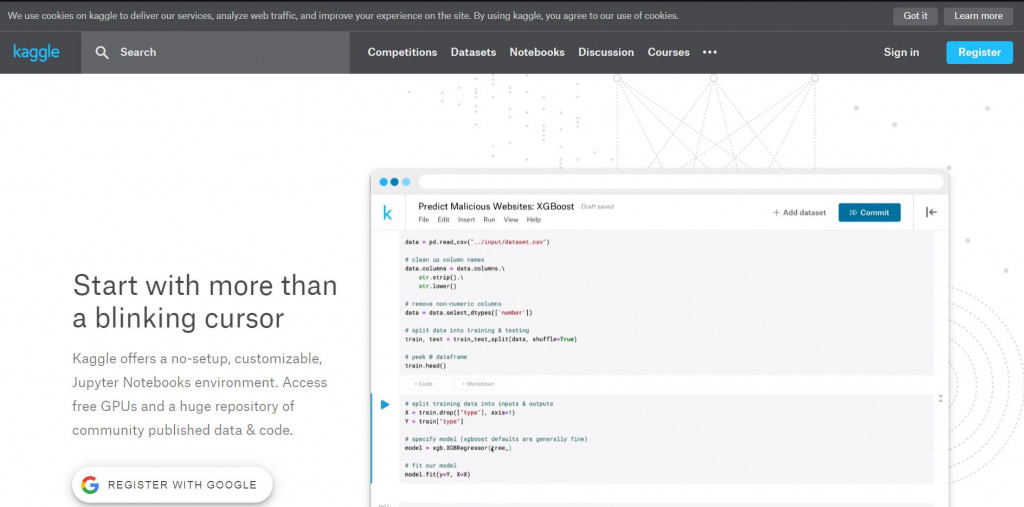Screen dimensions: 1024x507
Task: Open the Edit menu in notebook preview
Action: 443,220
